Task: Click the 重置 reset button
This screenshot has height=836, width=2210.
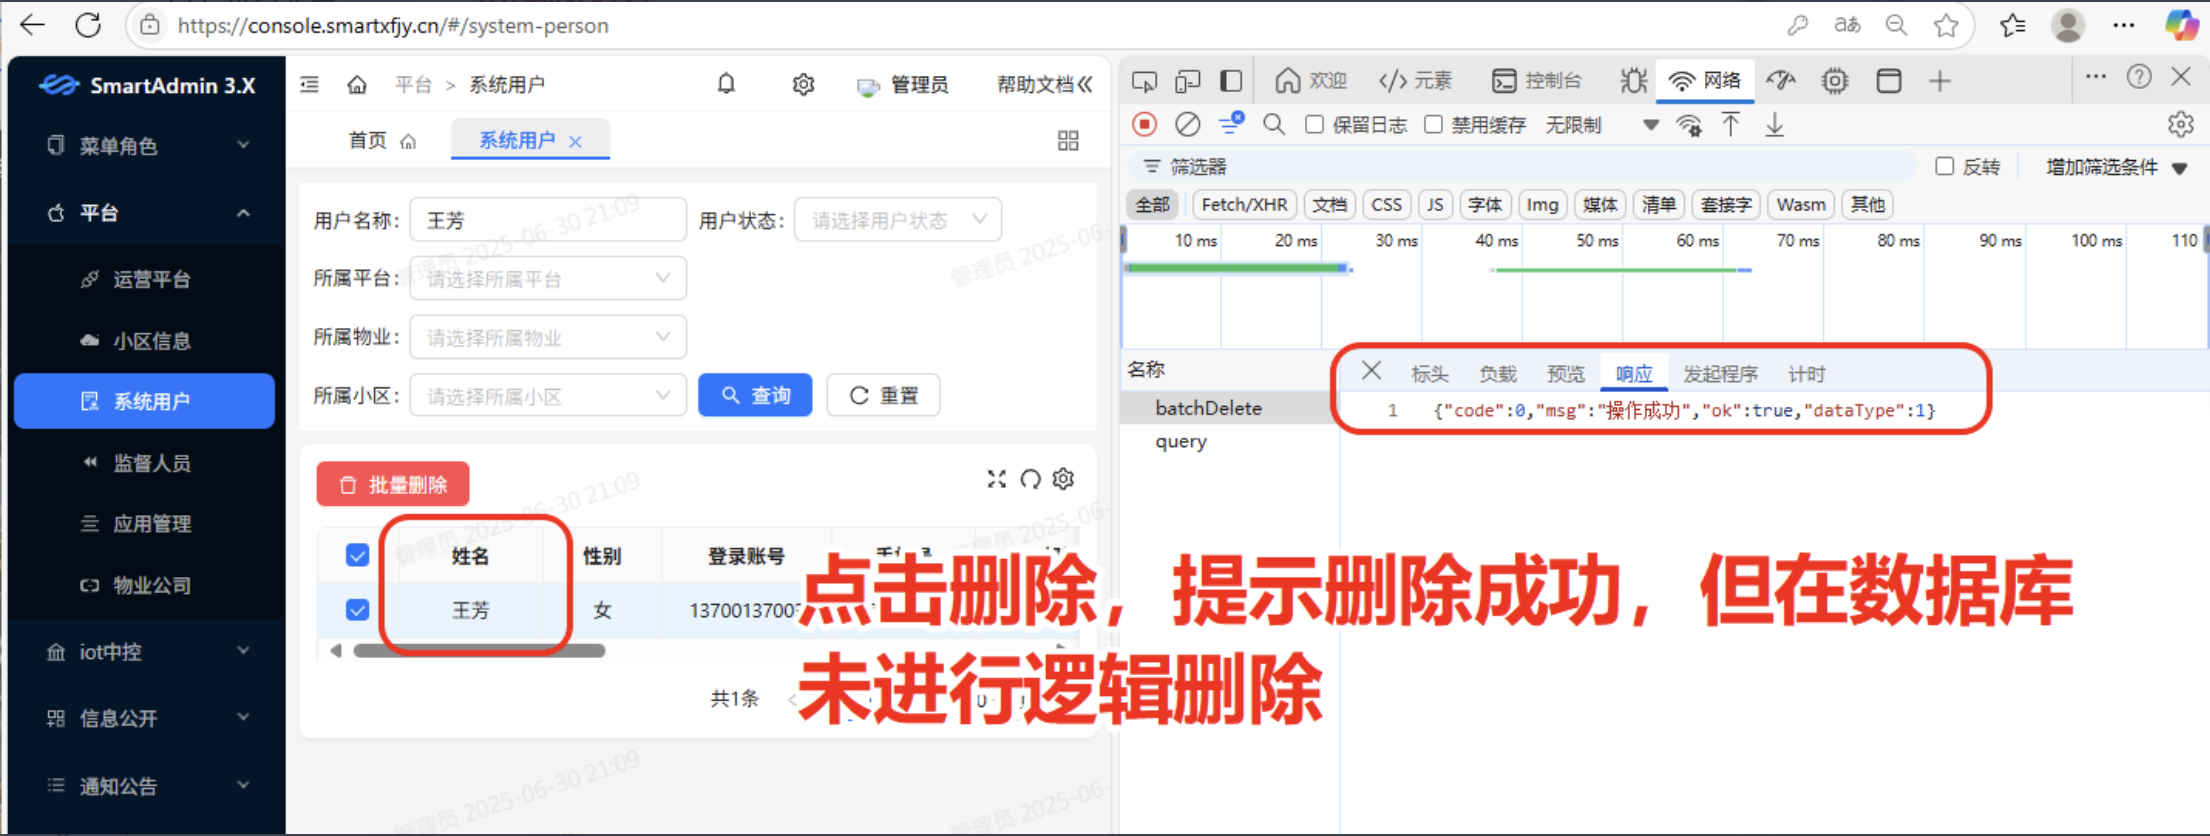Action: [x=883, y=395]
